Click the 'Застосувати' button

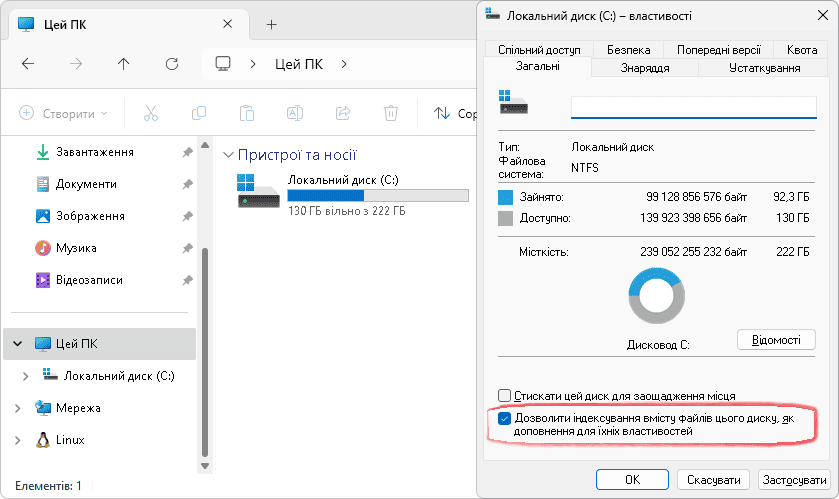(794, 479)
